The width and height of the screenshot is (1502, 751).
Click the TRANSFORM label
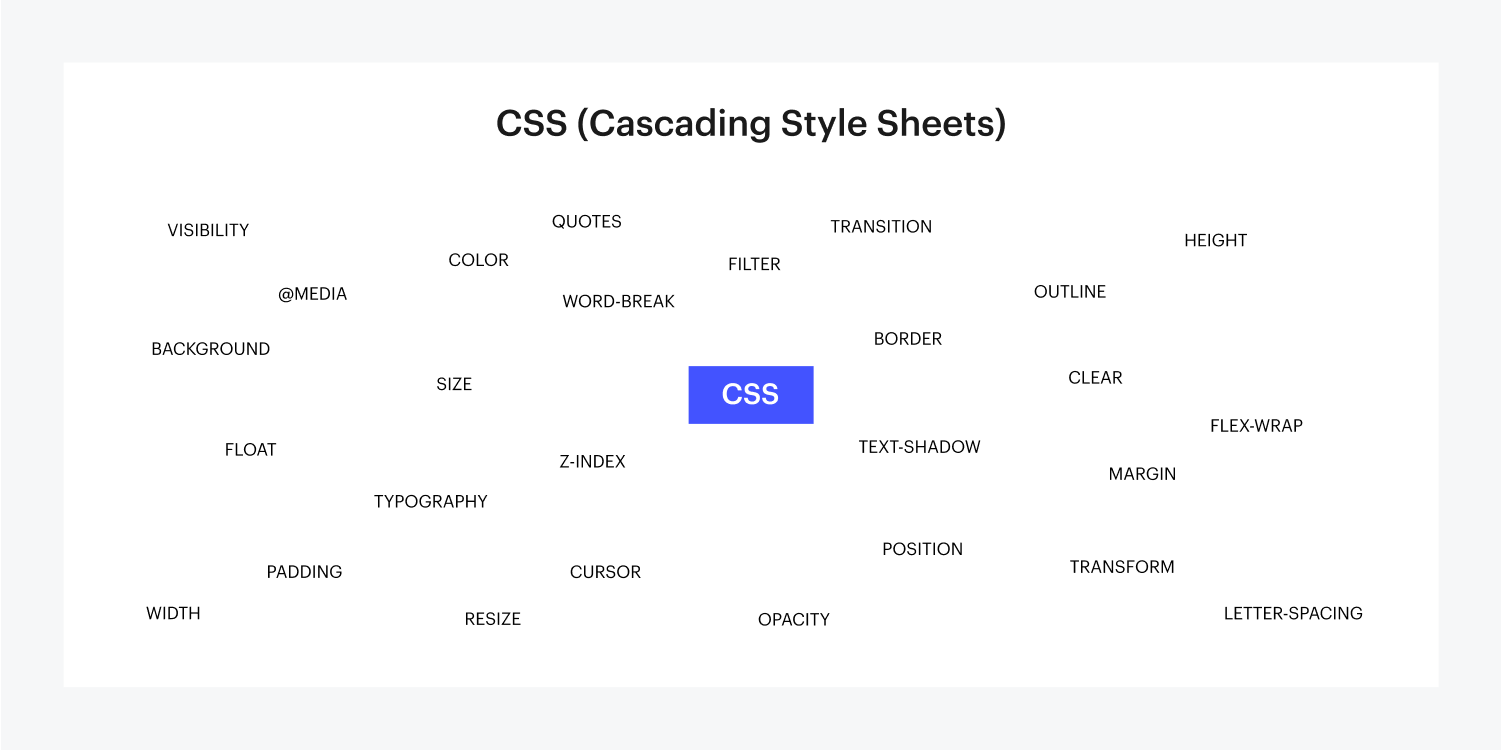pos(1121,567)
